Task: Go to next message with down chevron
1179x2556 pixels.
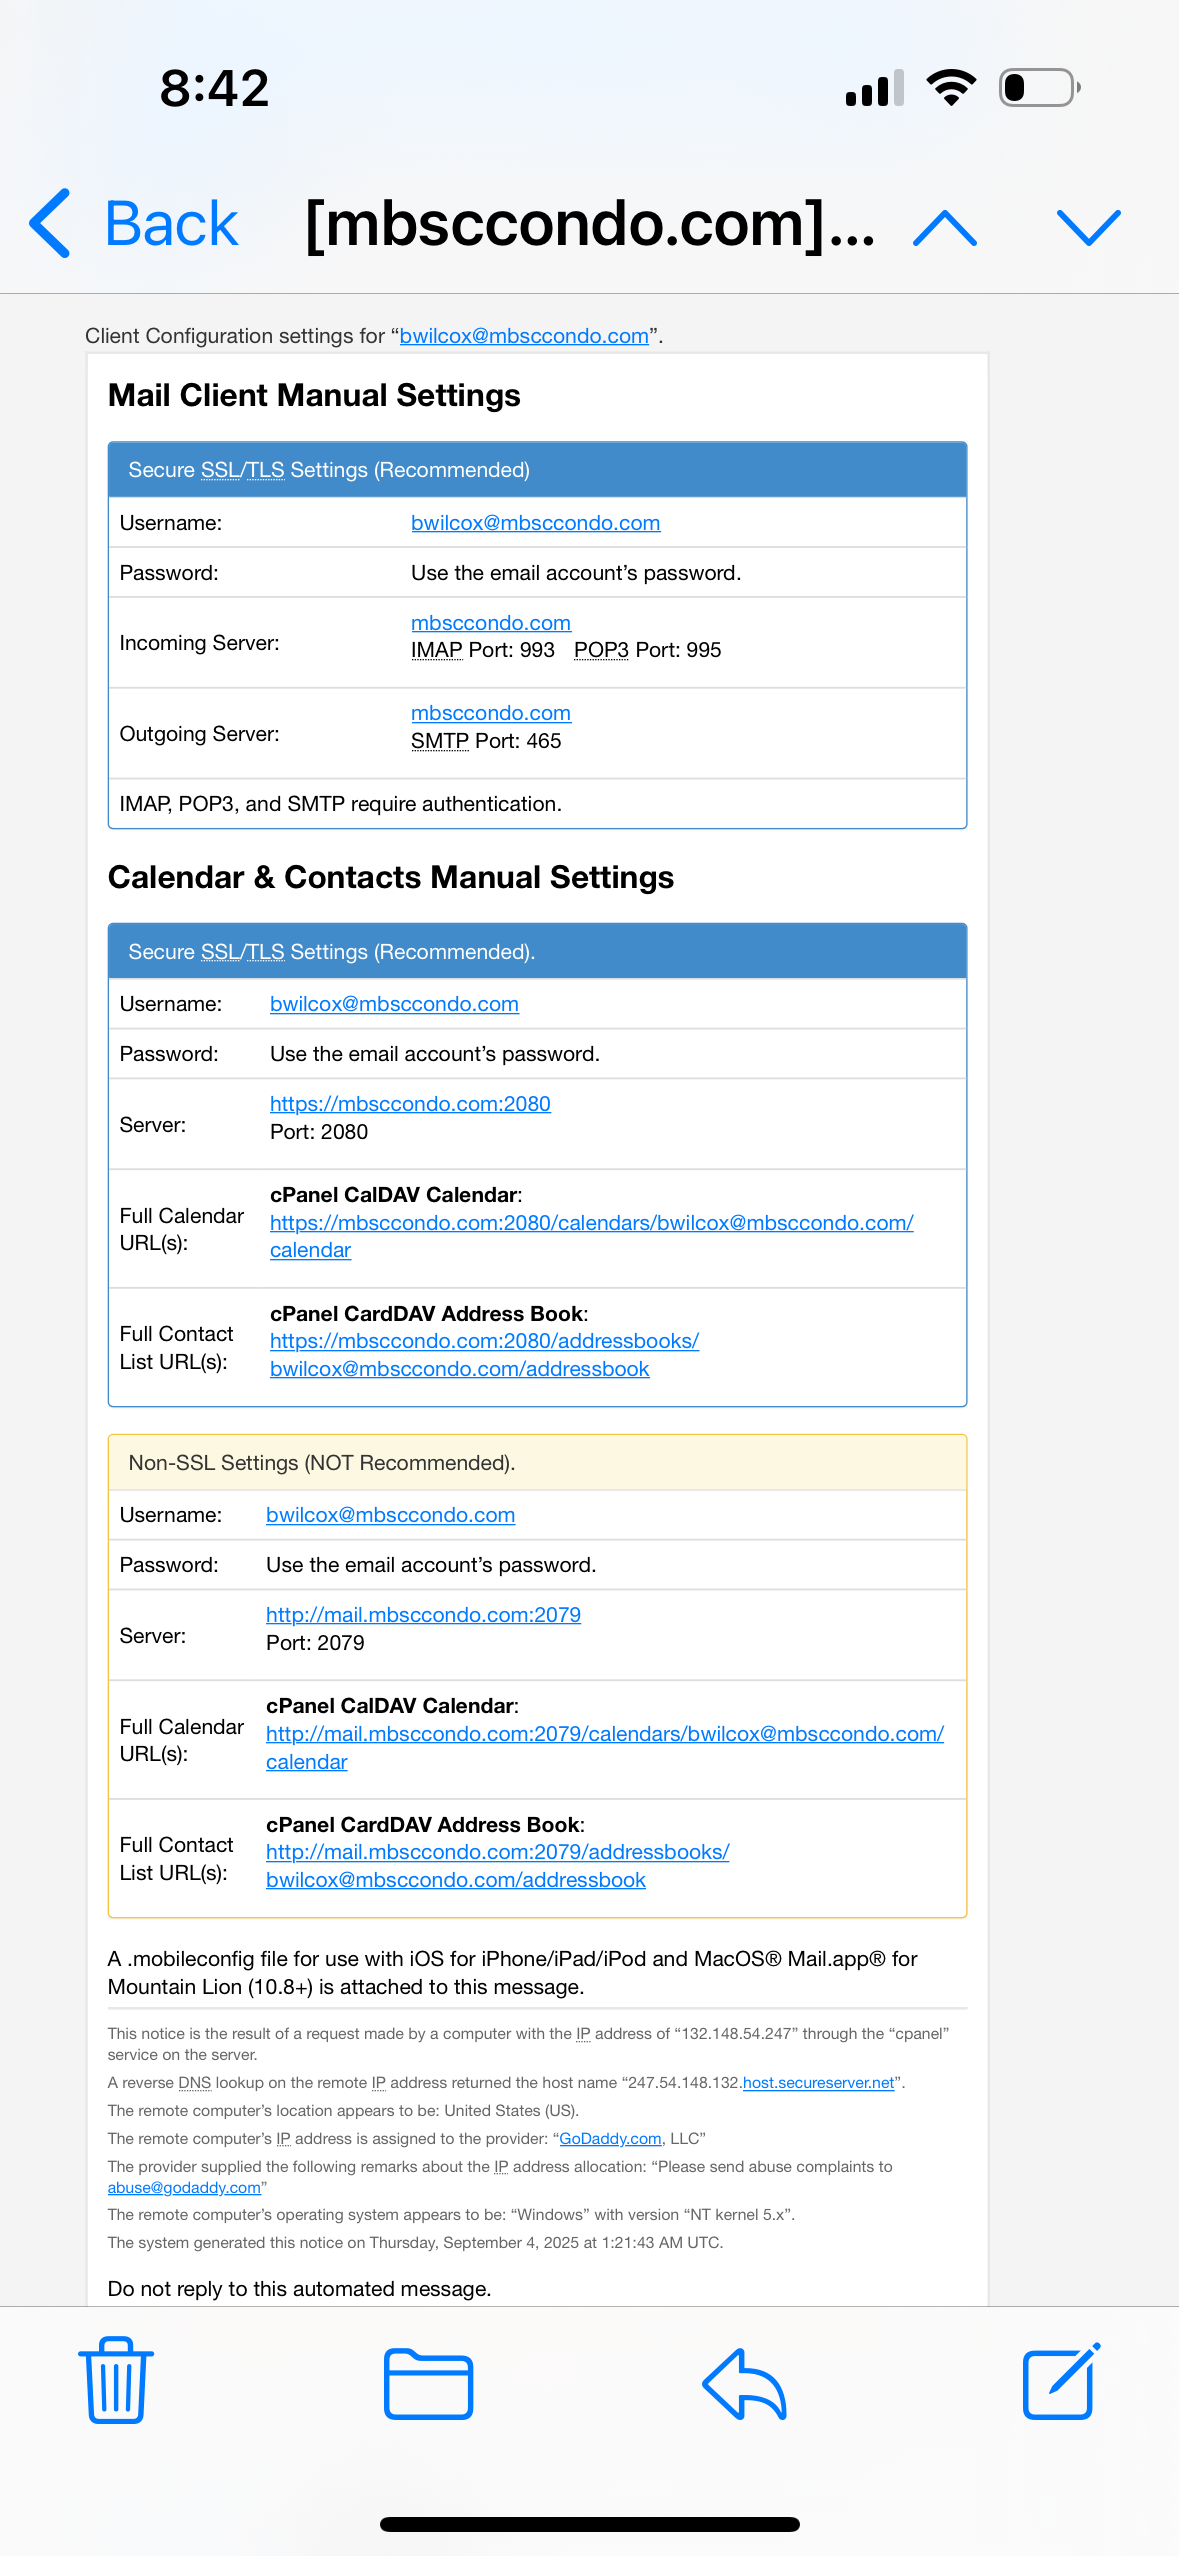Action: tap(1088, 227)
